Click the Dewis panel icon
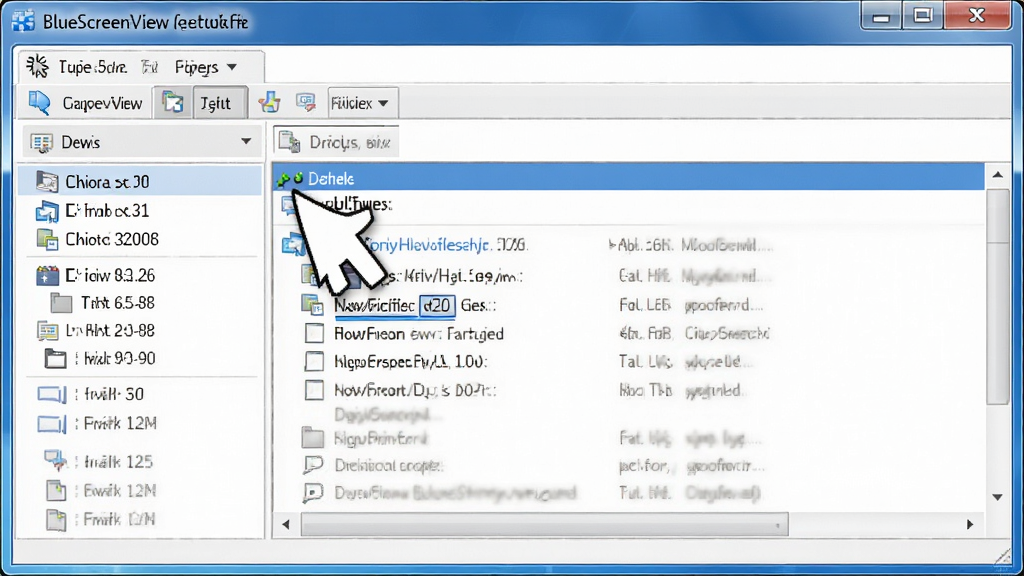The width and height of the screenshot is (1024, 576). coord(42,142)
